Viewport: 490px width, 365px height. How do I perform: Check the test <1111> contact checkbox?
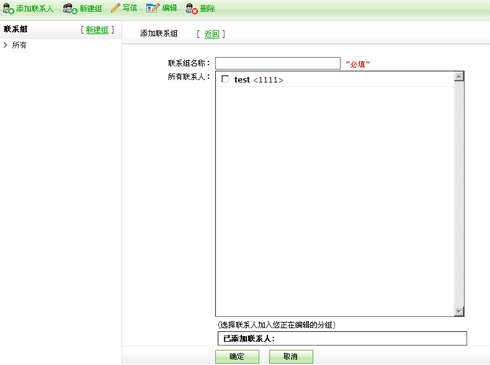[225, 79]
